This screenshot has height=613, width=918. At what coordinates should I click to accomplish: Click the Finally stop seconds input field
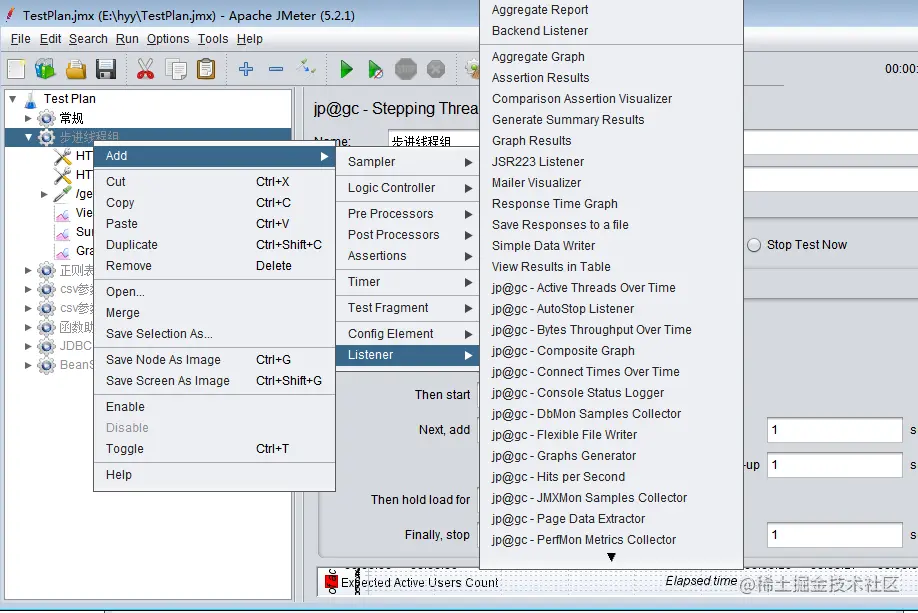pos(834,535)
